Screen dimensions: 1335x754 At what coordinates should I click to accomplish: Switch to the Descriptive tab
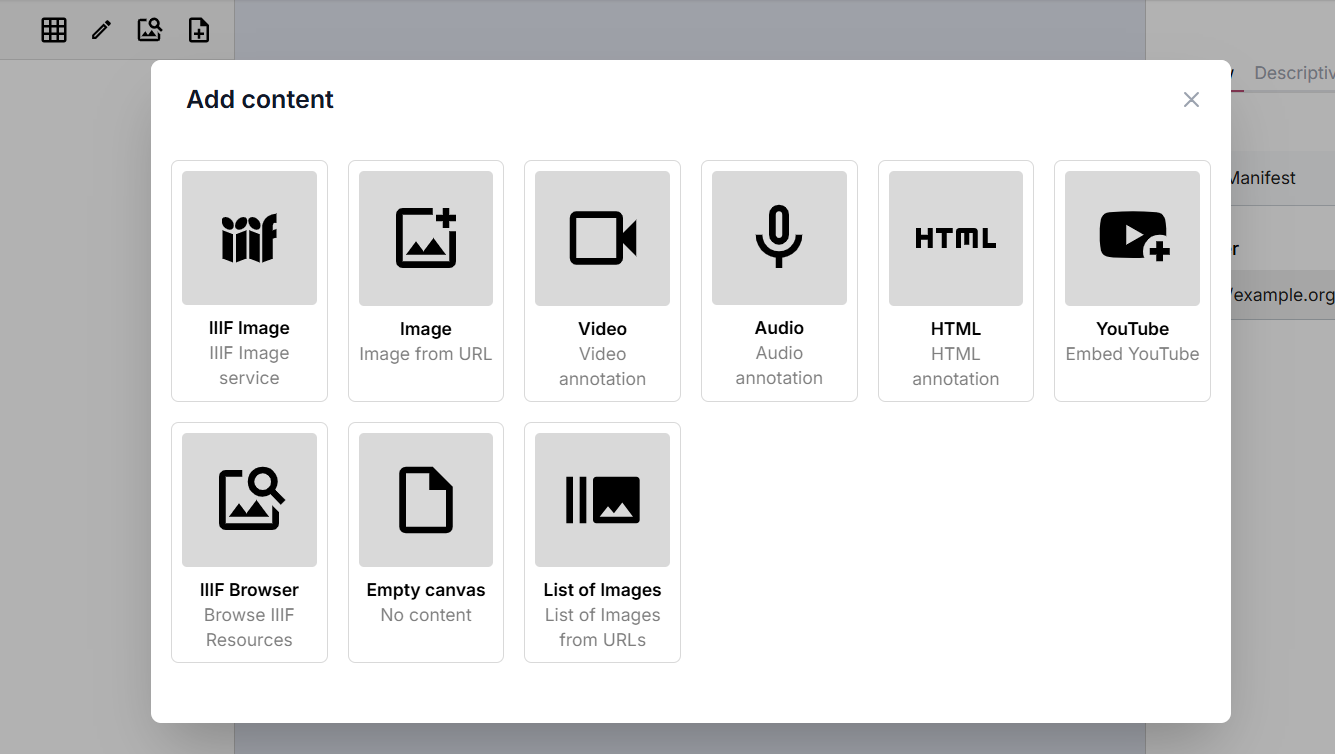point(1295,72)
